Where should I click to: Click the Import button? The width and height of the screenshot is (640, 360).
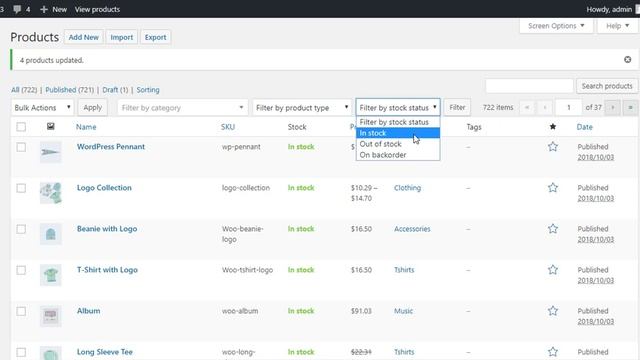(x=122, y=37)
